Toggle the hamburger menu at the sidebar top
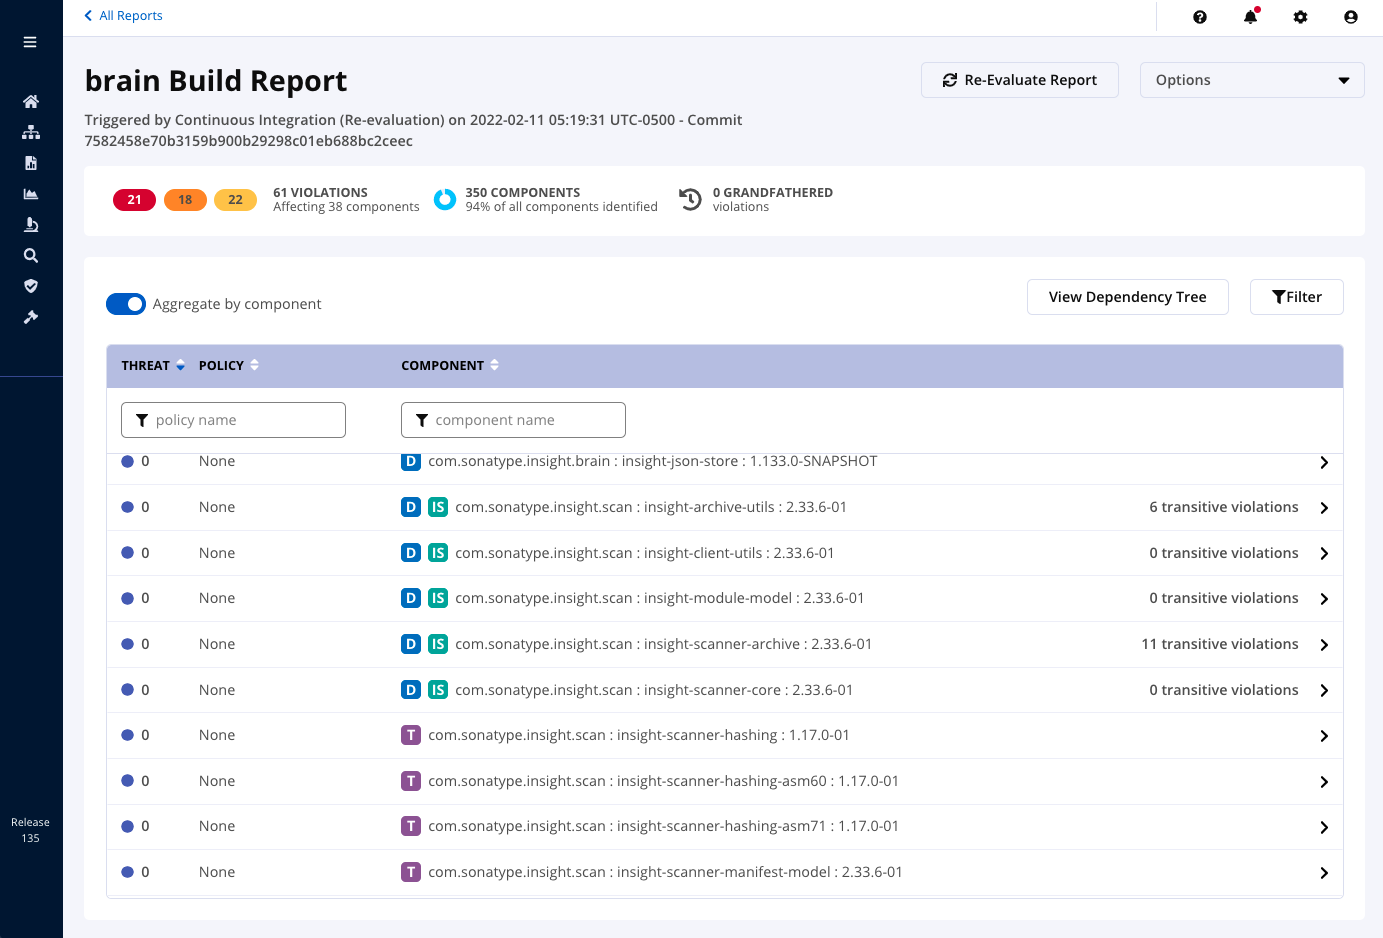This screenshot has height=938, width=1383. coord(30,42)
